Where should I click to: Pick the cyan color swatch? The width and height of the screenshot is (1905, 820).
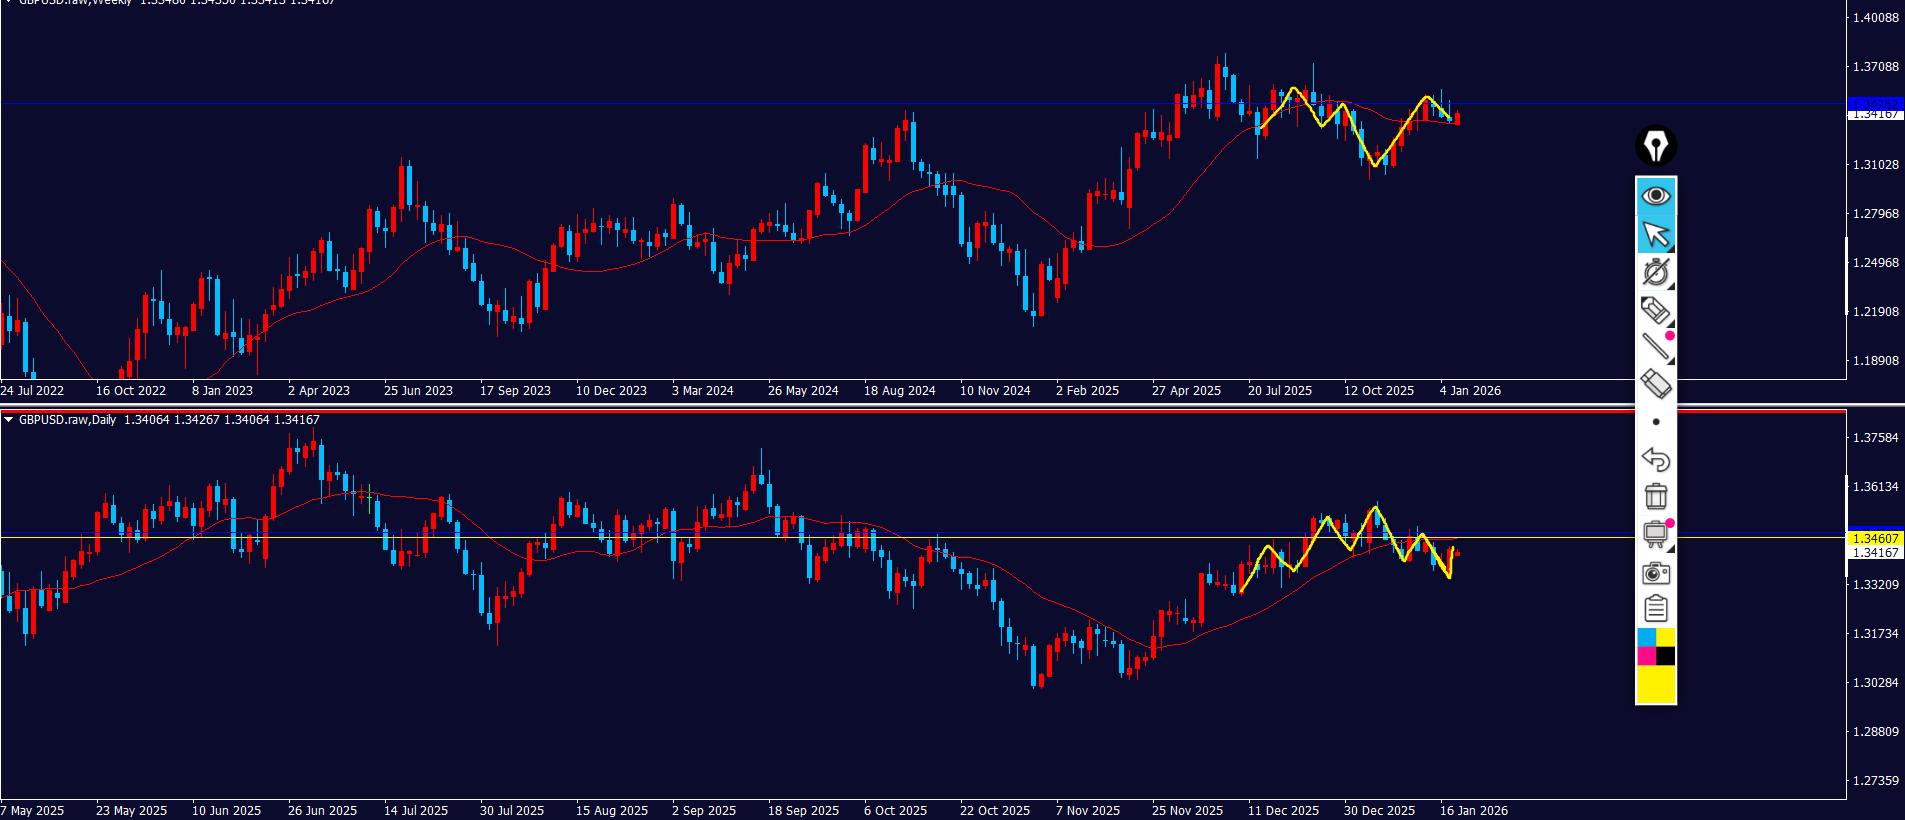(x=1646, y=637)
